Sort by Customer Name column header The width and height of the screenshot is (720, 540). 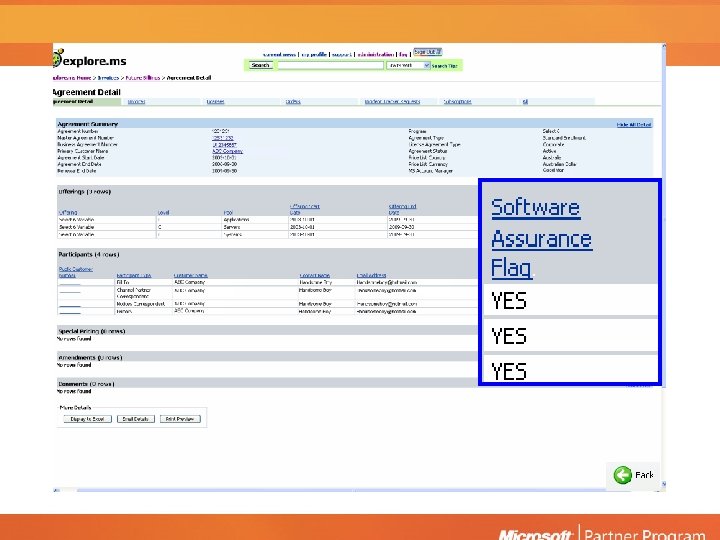[191, 276]
